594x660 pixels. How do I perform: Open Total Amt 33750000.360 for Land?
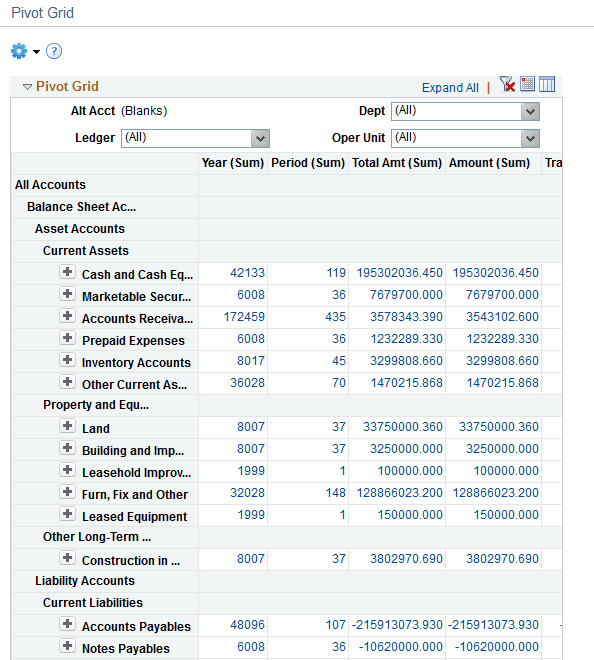point(403,427)
